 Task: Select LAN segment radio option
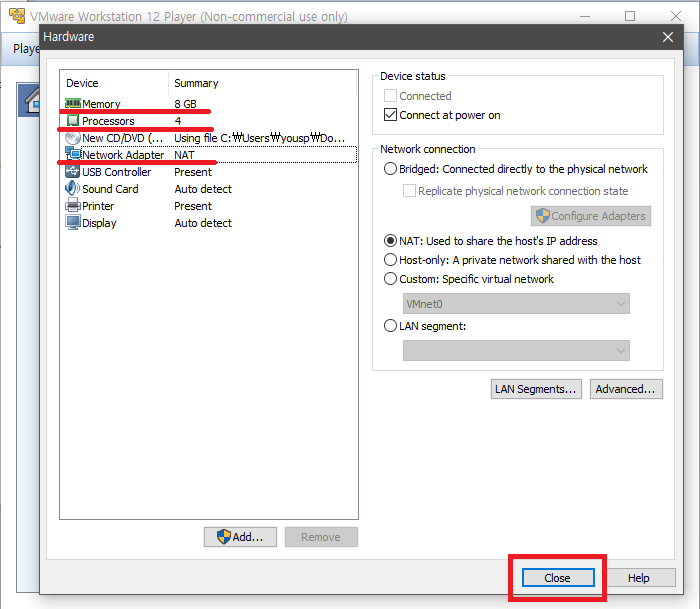(x=390, y=325)
